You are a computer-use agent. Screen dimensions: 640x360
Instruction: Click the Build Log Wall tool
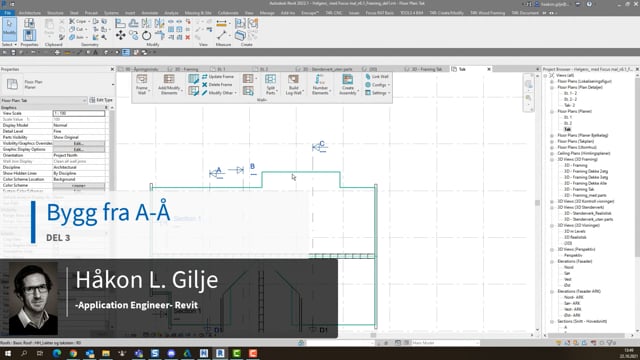pos(293,84)
